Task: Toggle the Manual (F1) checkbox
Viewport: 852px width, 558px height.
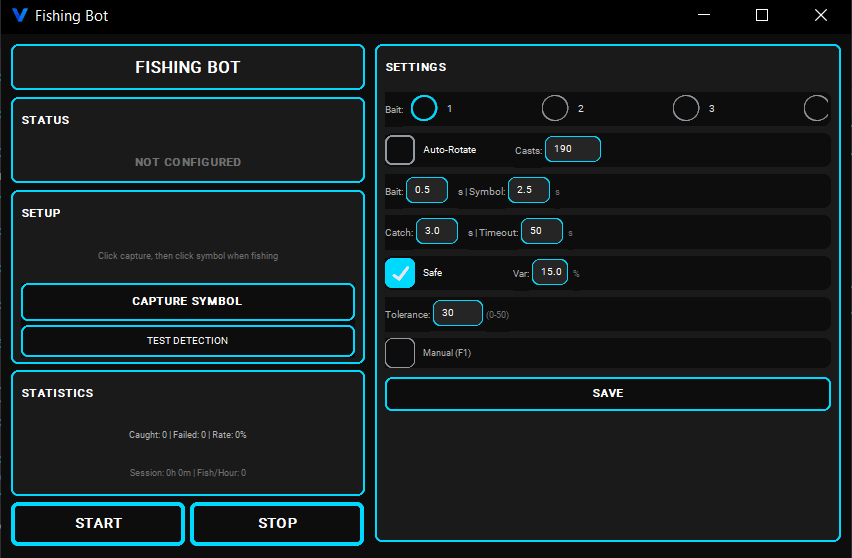Action: click(400, 353)
